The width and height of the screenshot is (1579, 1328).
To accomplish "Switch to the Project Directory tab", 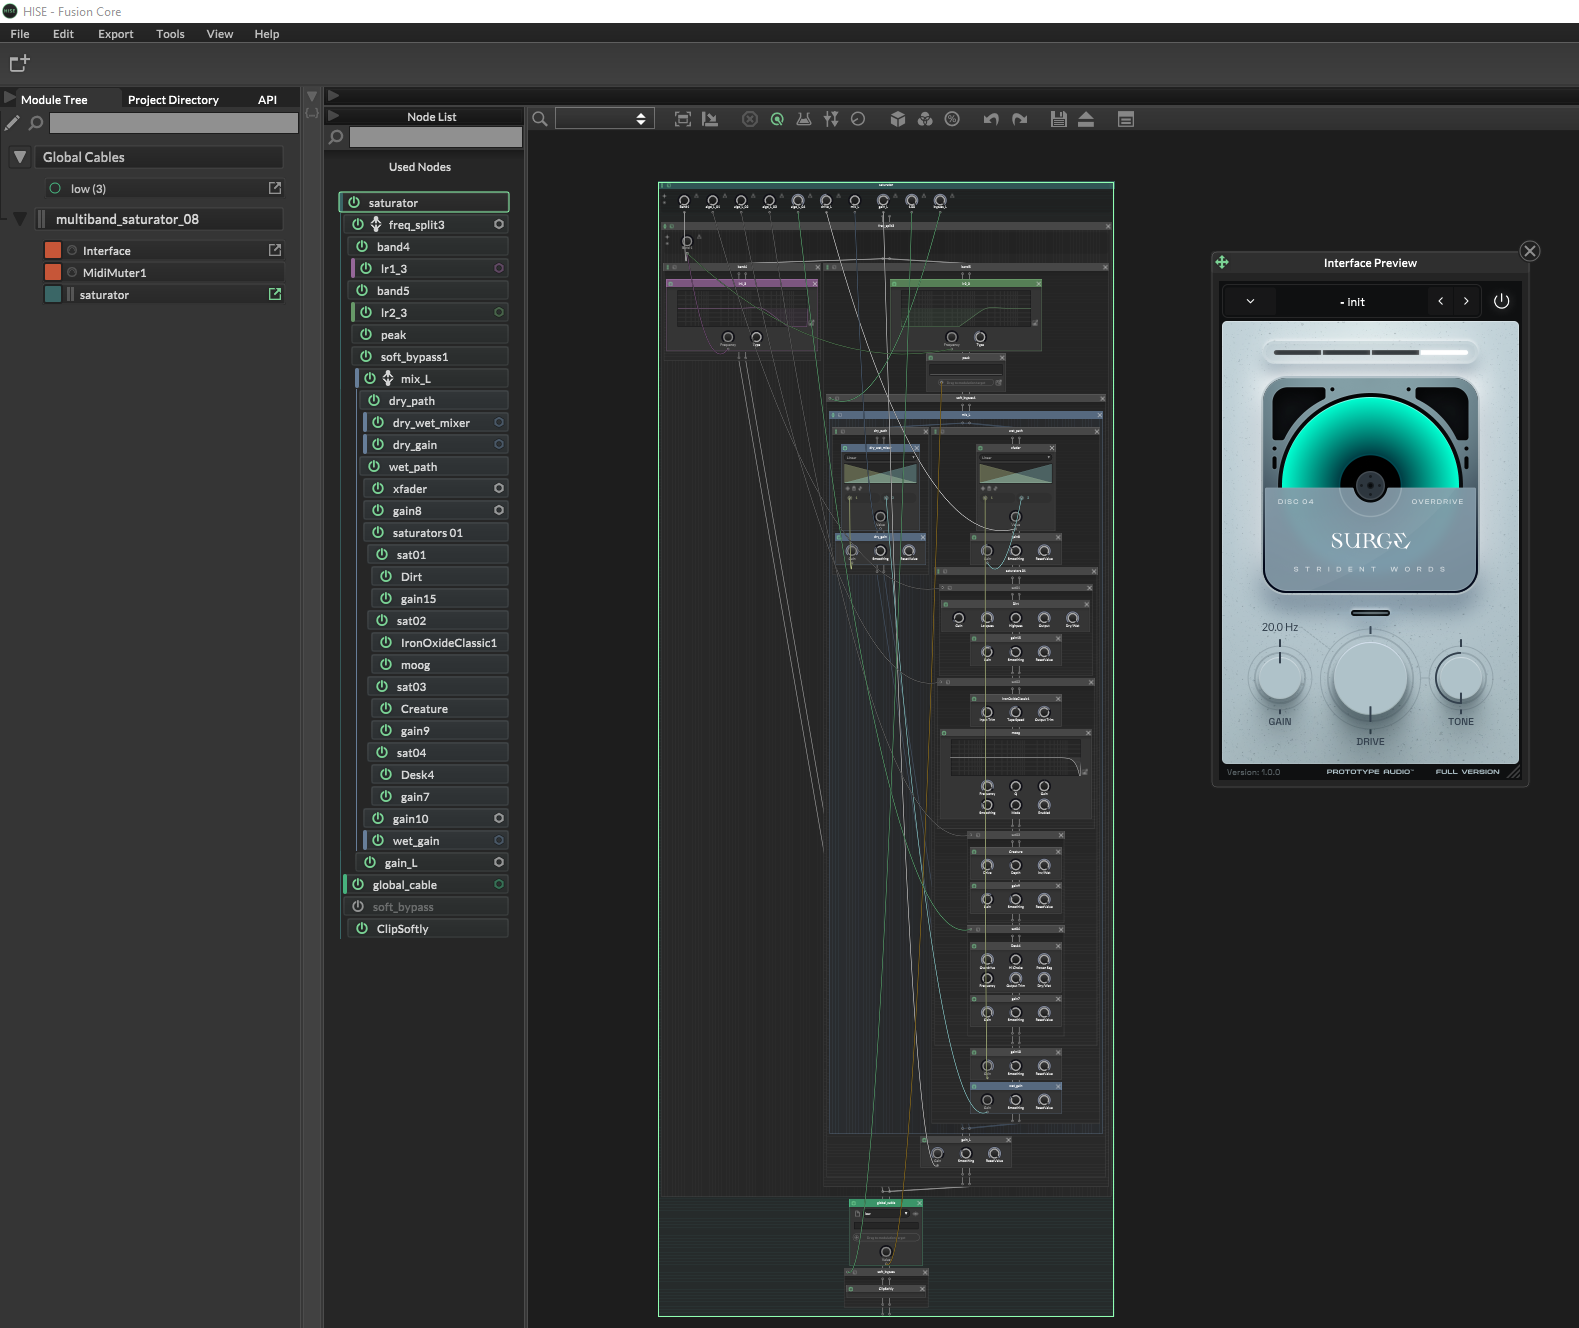I will (x=173, y=100).
